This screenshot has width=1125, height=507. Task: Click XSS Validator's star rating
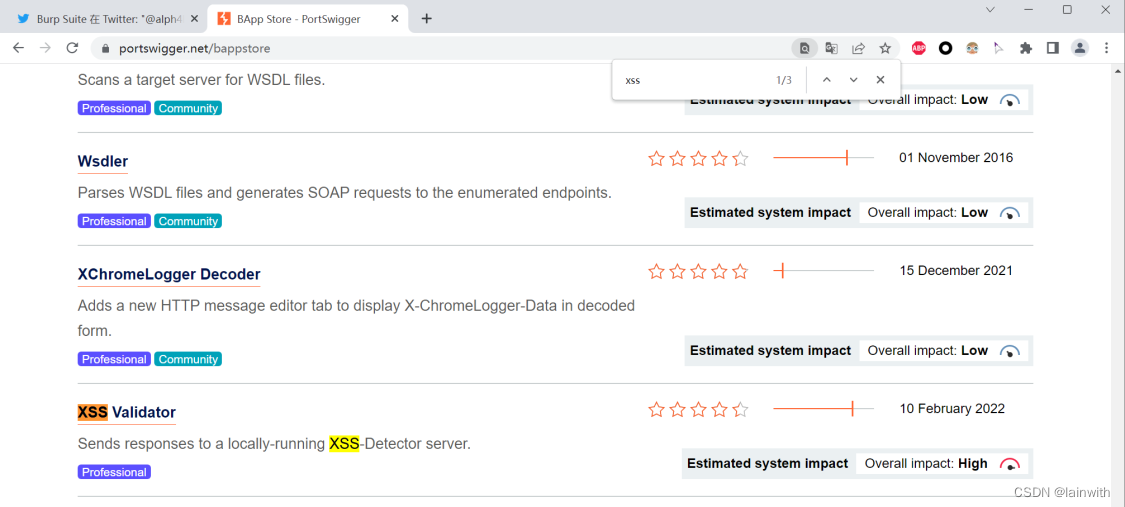pyautogui.click(x=698, y=409)
